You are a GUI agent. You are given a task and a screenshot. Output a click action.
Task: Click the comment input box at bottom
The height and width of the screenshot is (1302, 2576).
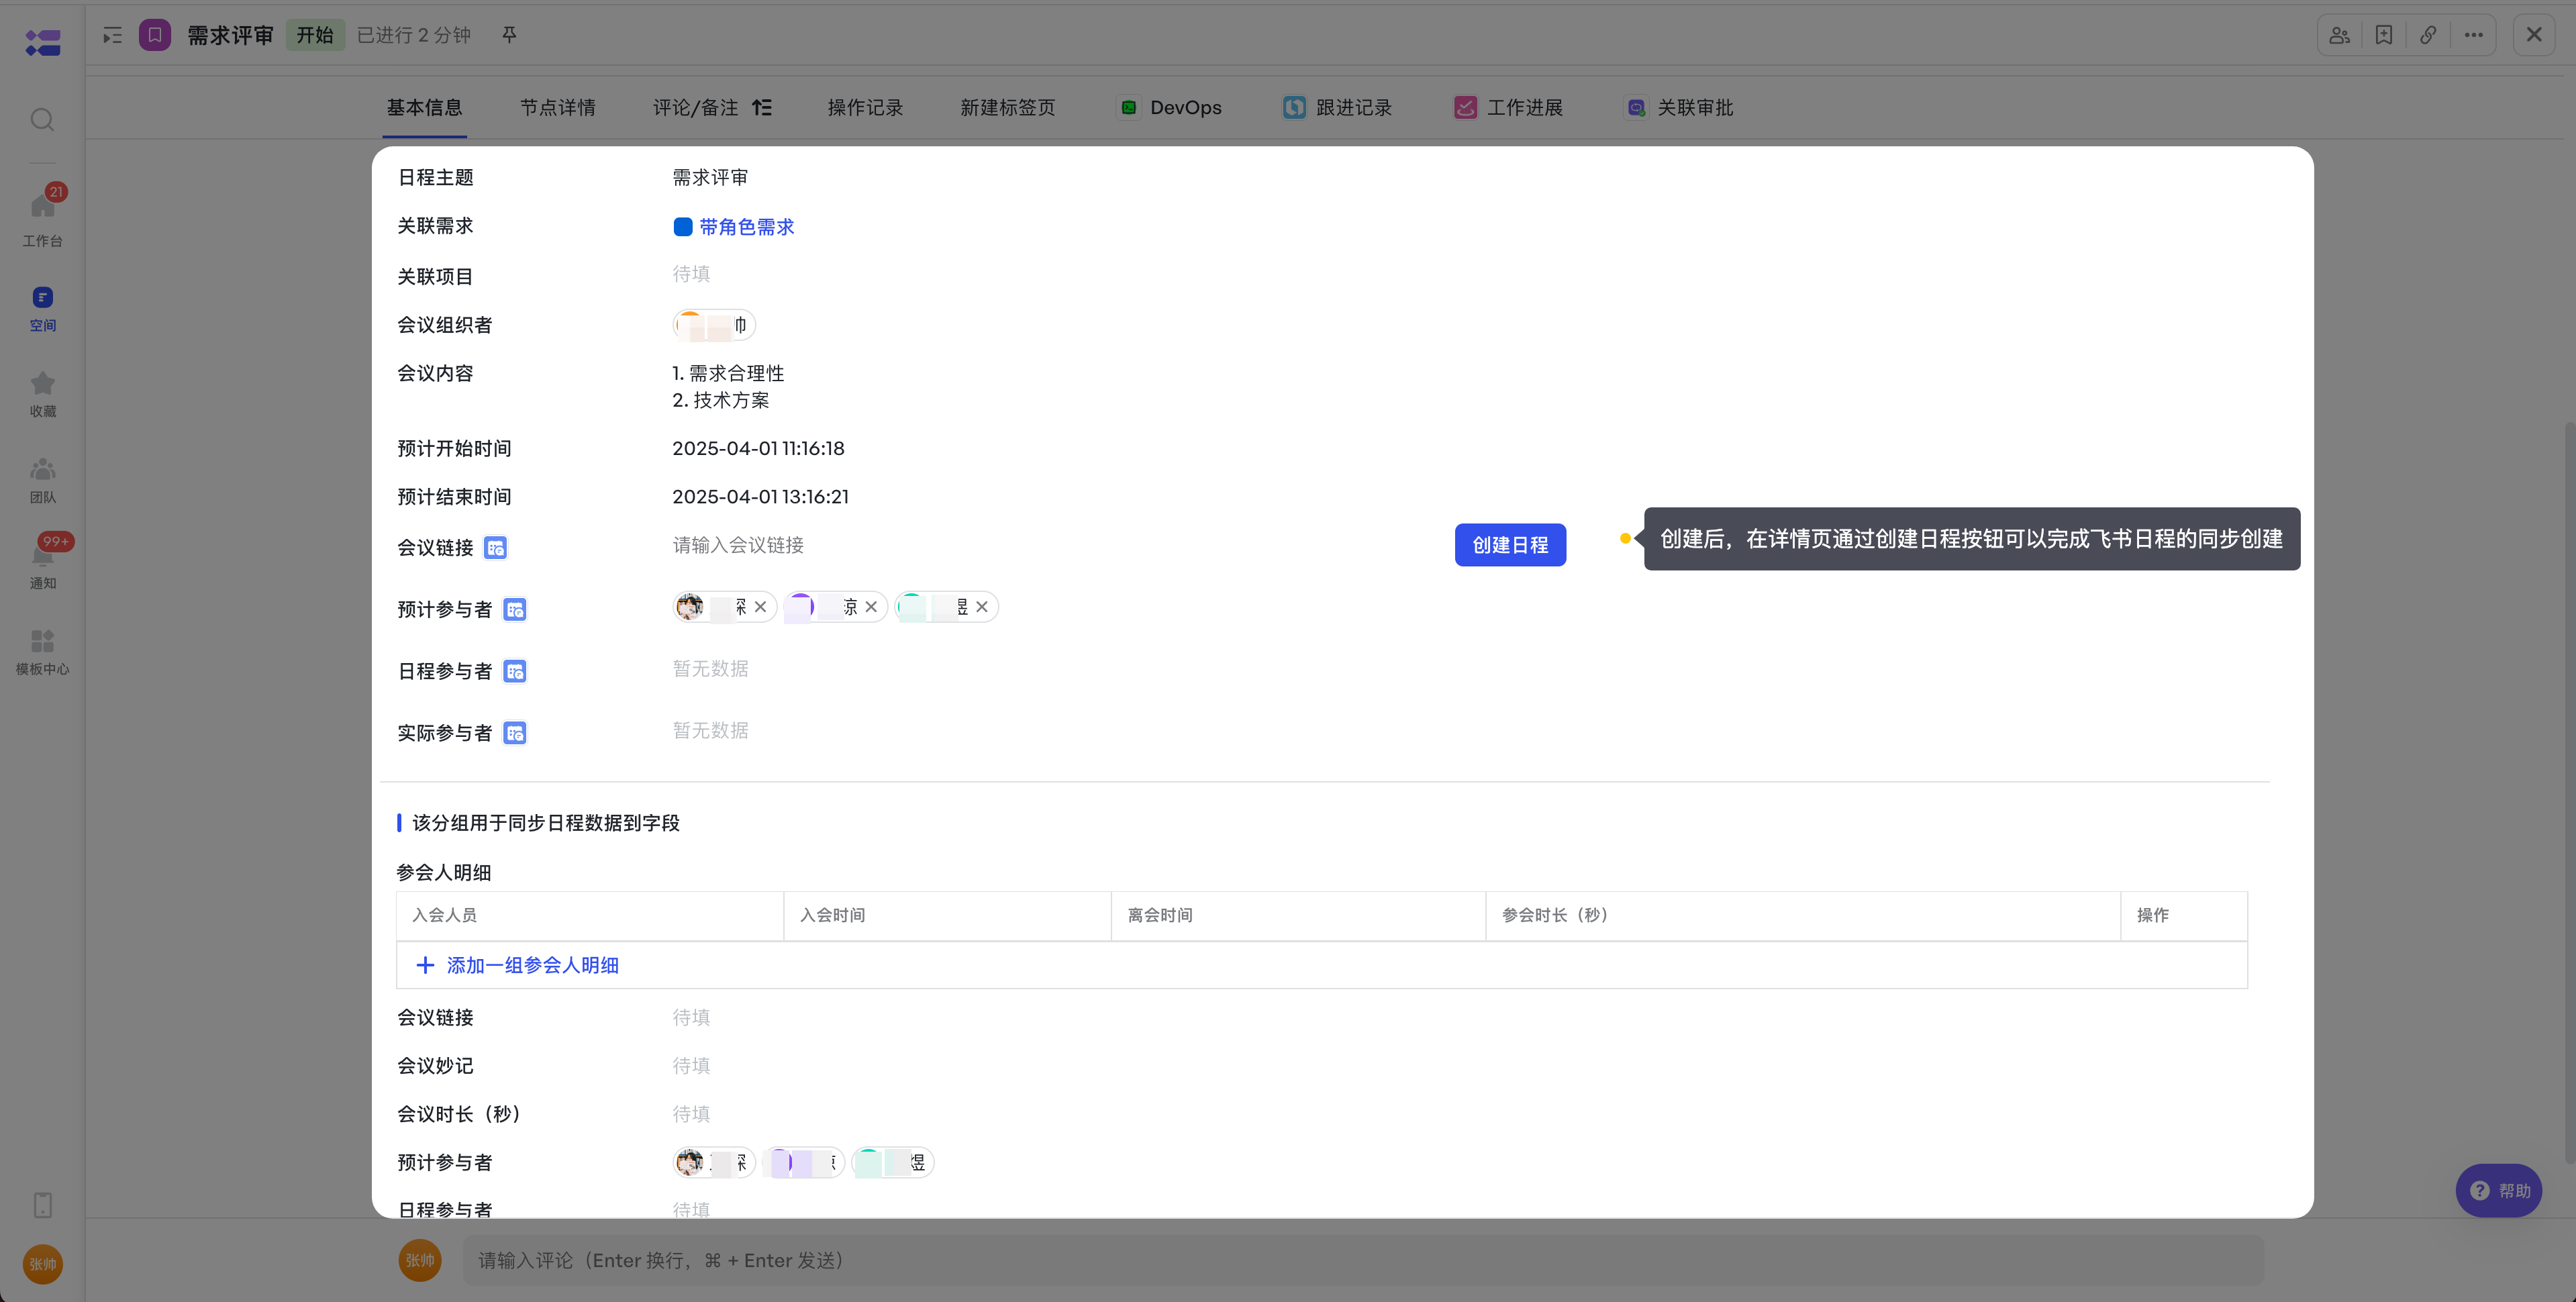click(x=1363, y=1260)
